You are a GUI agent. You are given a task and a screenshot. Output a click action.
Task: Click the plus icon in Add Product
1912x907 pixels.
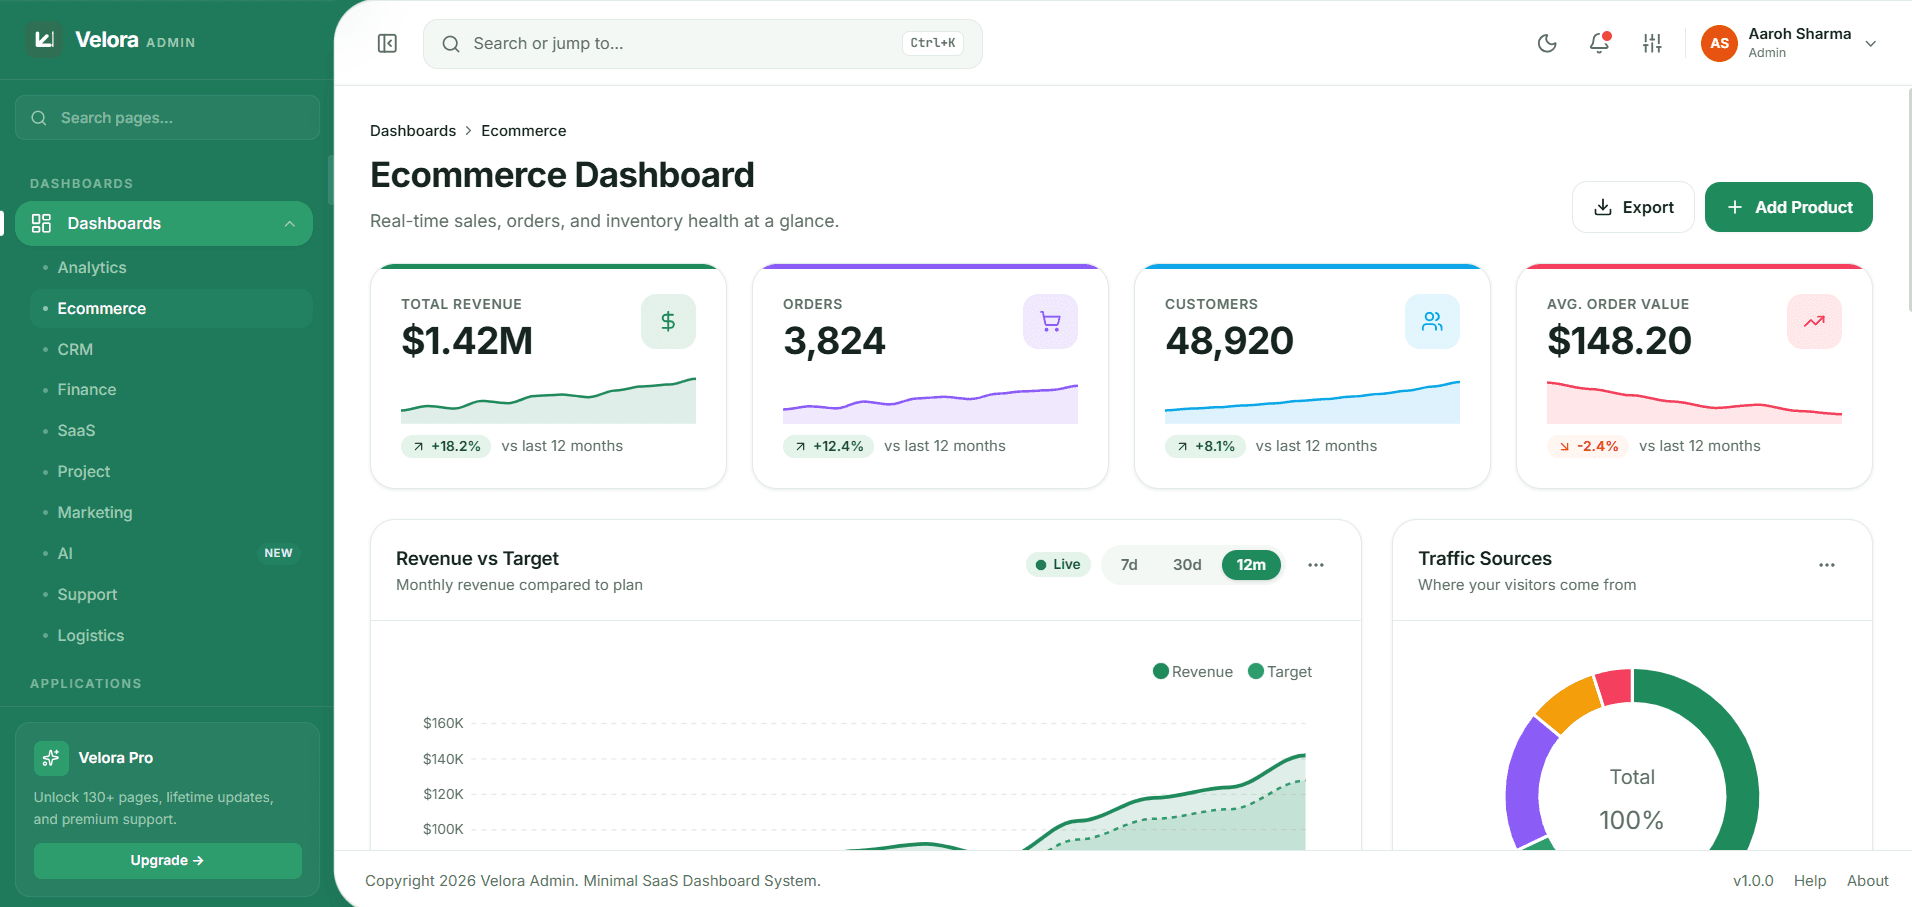pyautogui.click(x=1735, y=207)
